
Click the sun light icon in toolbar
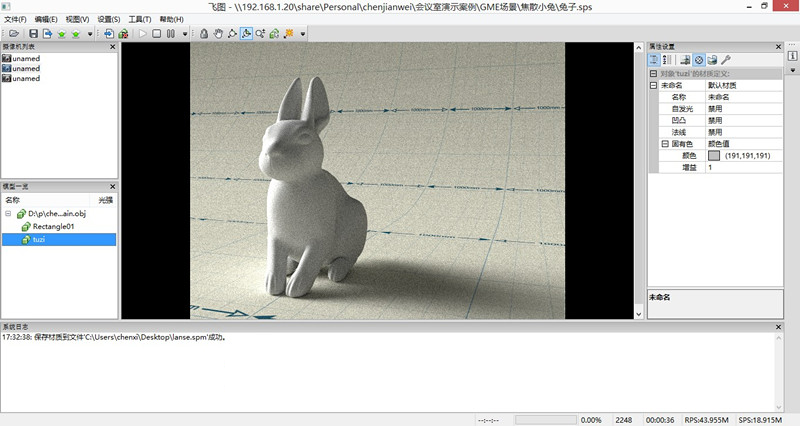(x=288, y=33)
